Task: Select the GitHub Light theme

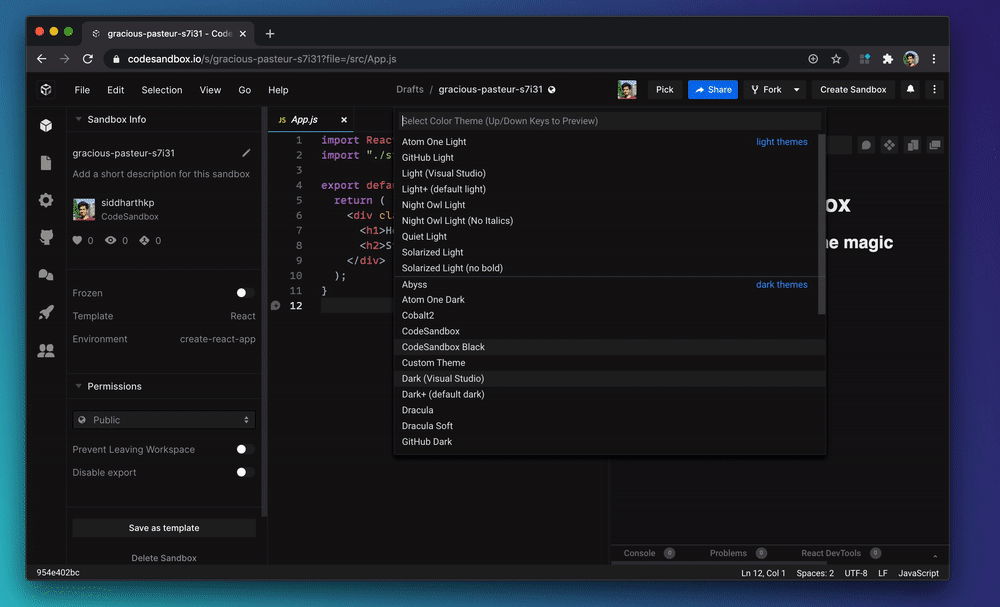Action: tap(610, 157)
